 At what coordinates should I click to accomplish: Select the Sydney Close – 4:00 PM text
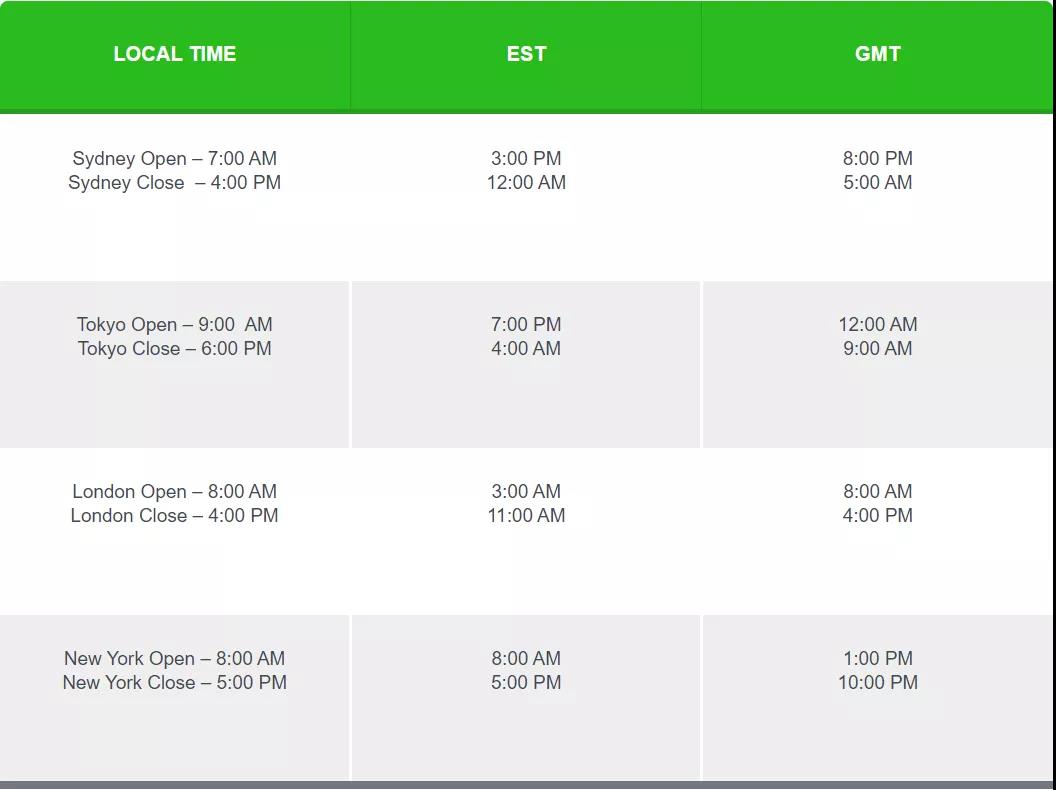coord(175,182)
